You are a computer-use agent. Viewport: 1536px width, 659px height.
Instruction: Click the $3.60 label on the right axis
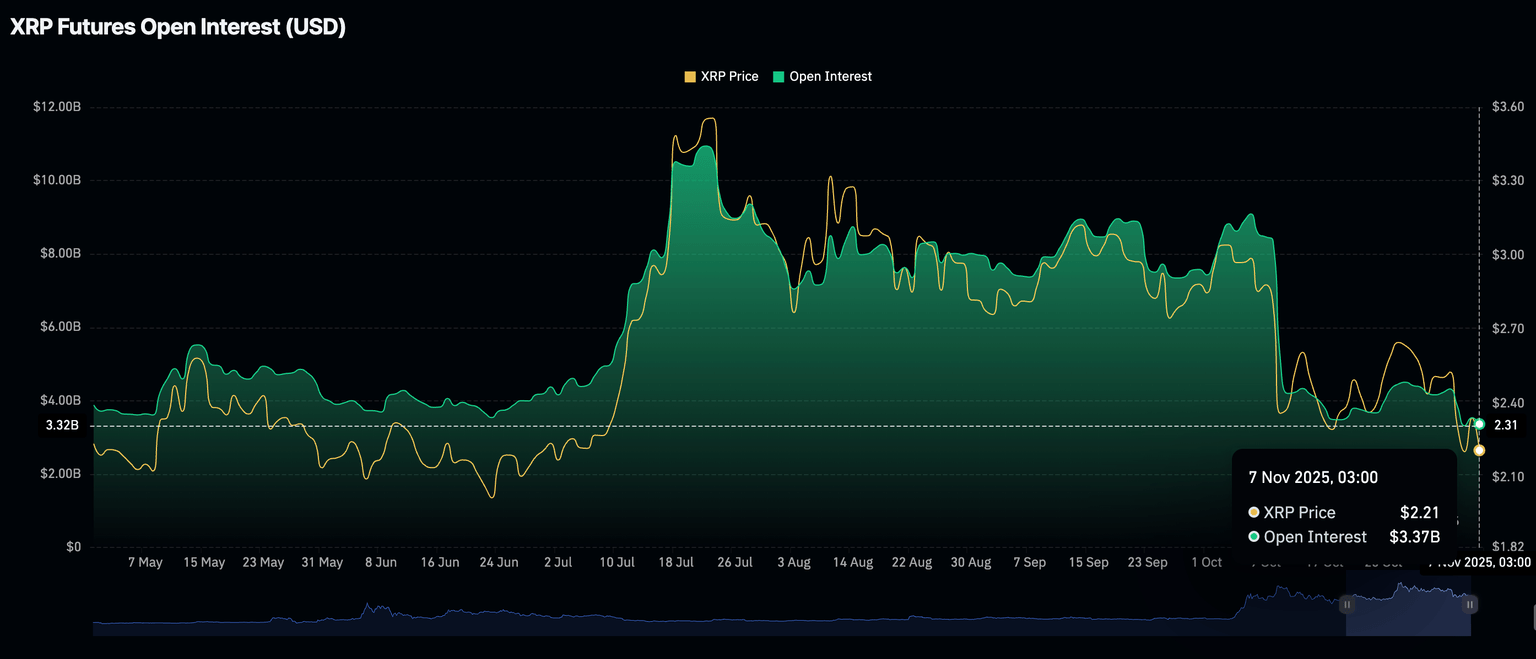[1507, 107]
